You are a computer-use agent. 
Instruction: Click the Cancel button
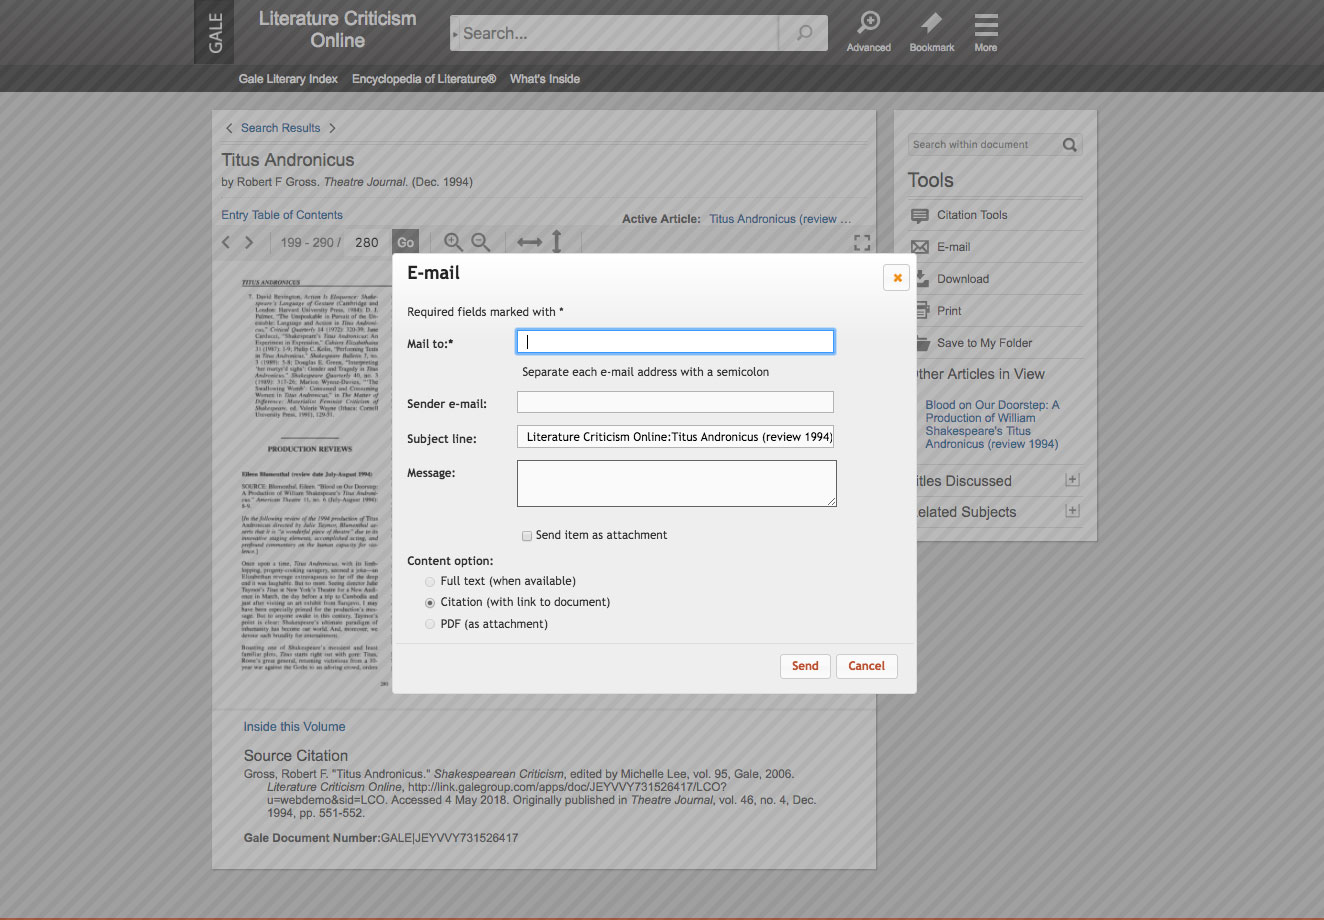pyautogui.click(x=867, y=666)
